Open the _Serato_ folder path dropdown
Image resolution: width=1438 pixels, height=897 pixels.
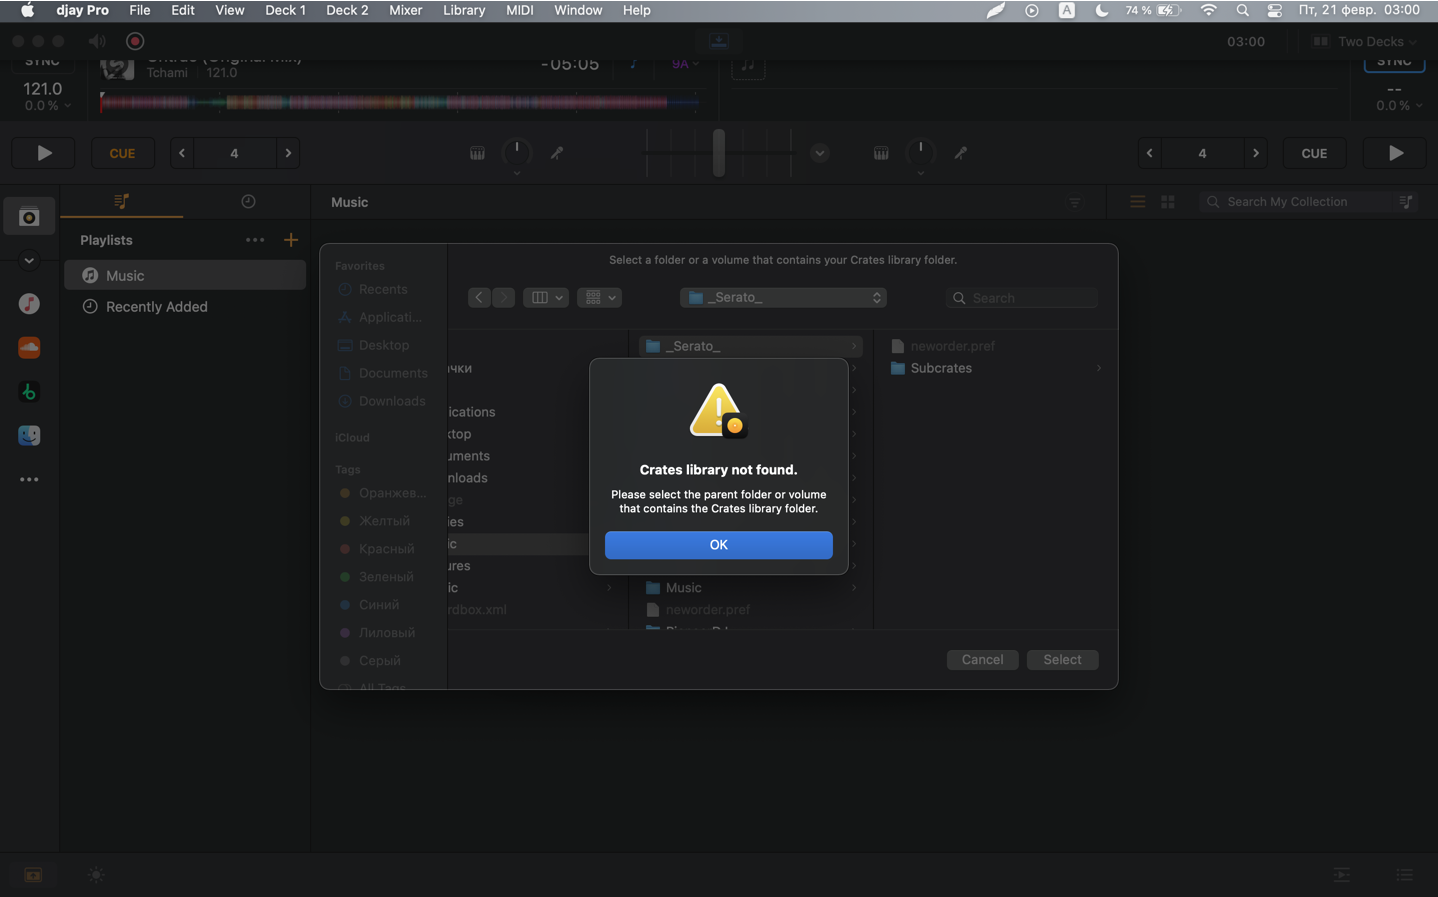pos(783,298)
